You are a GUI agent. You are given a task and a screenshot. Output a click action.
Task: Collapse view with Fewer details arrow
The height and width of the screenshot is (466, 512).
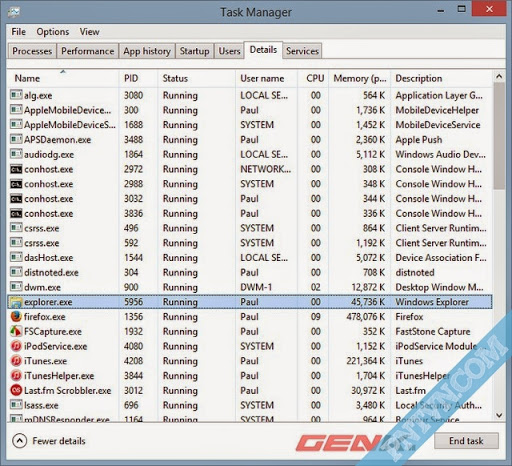tap(20, 441)
